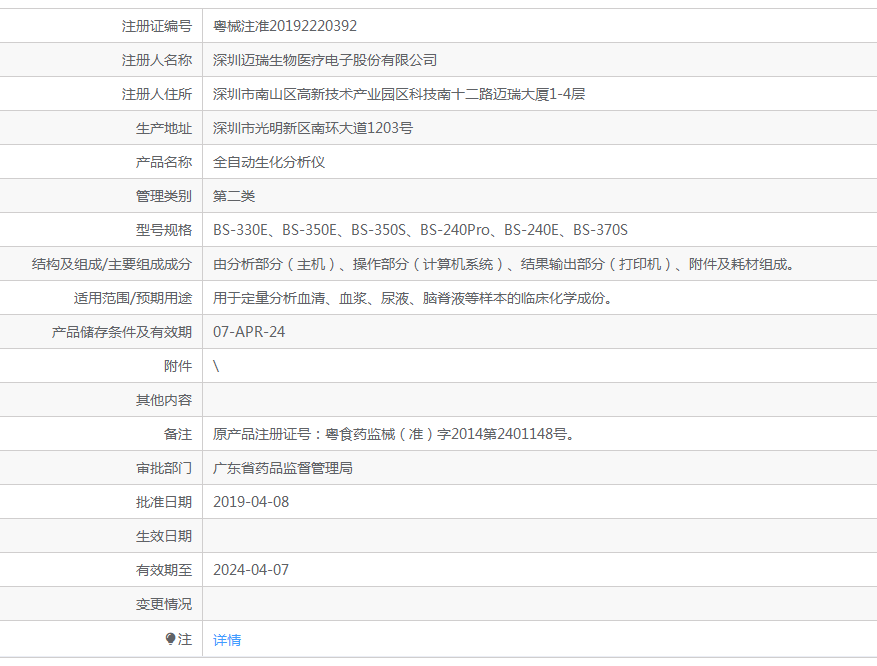Click the 生效日期 label

[164, 536]
